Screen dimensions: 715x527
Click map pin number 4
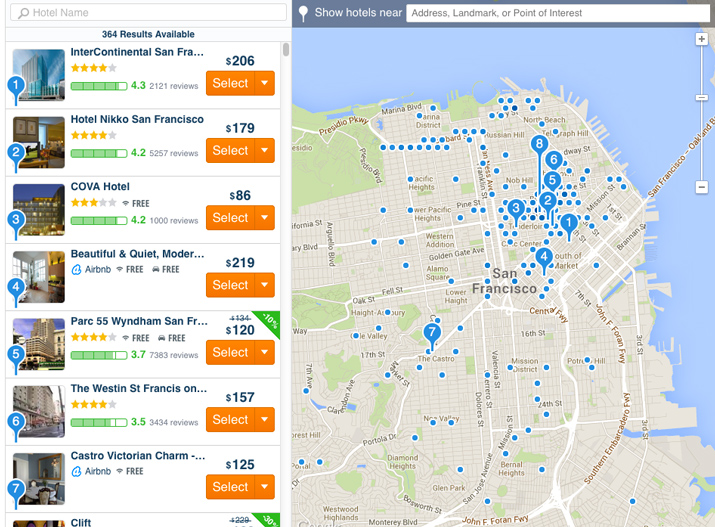pos(544,257)
